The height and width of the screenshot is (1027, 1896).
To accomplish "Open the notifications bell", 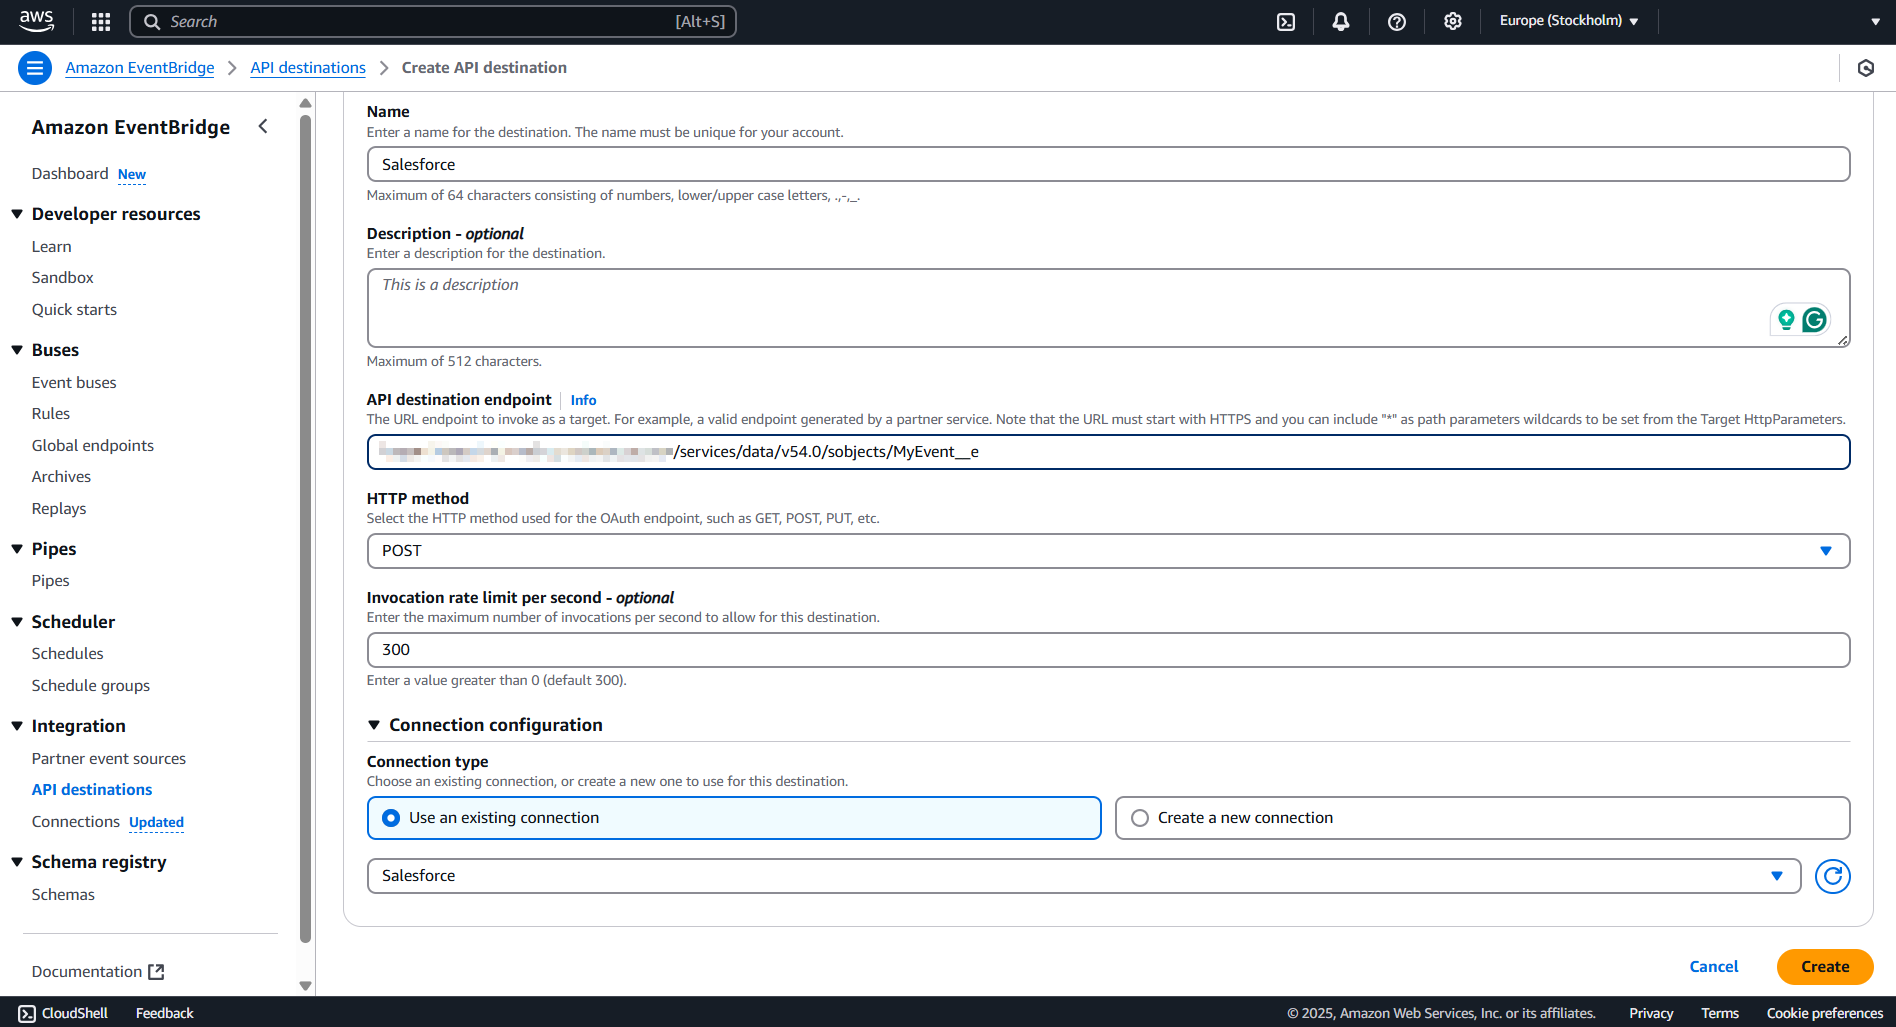I will [x=1341, y=22].
